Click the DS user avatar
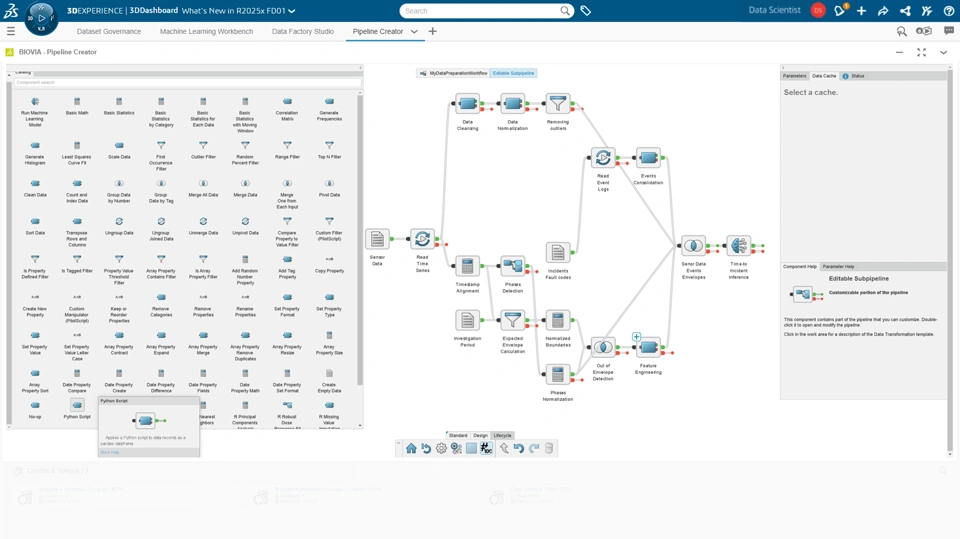The width and height of the screenshot is (960, 539). [x=818, y=10]
